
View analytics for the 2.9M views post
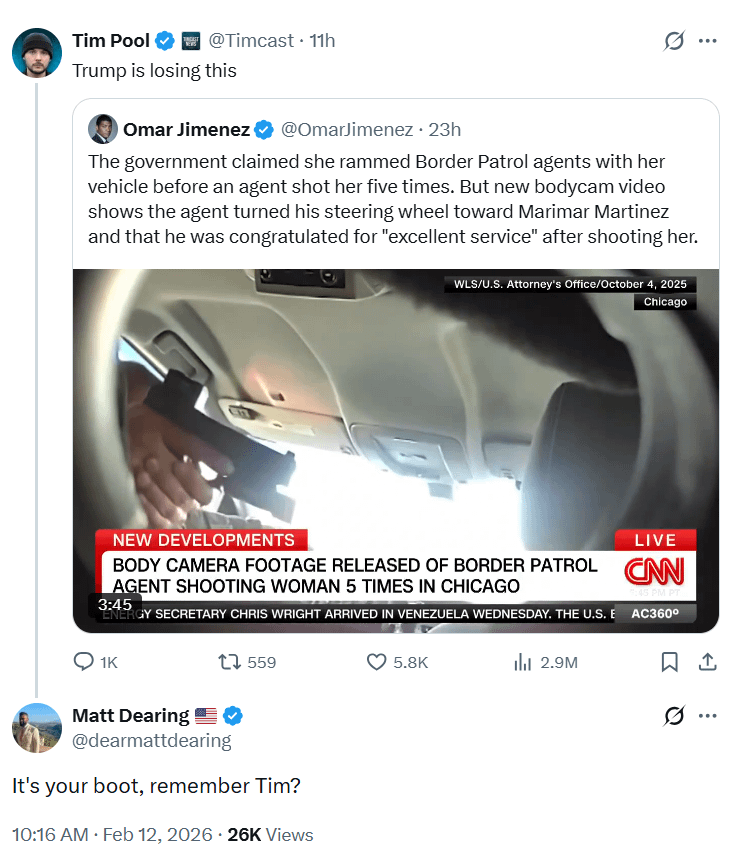click(x=523, y=662)
